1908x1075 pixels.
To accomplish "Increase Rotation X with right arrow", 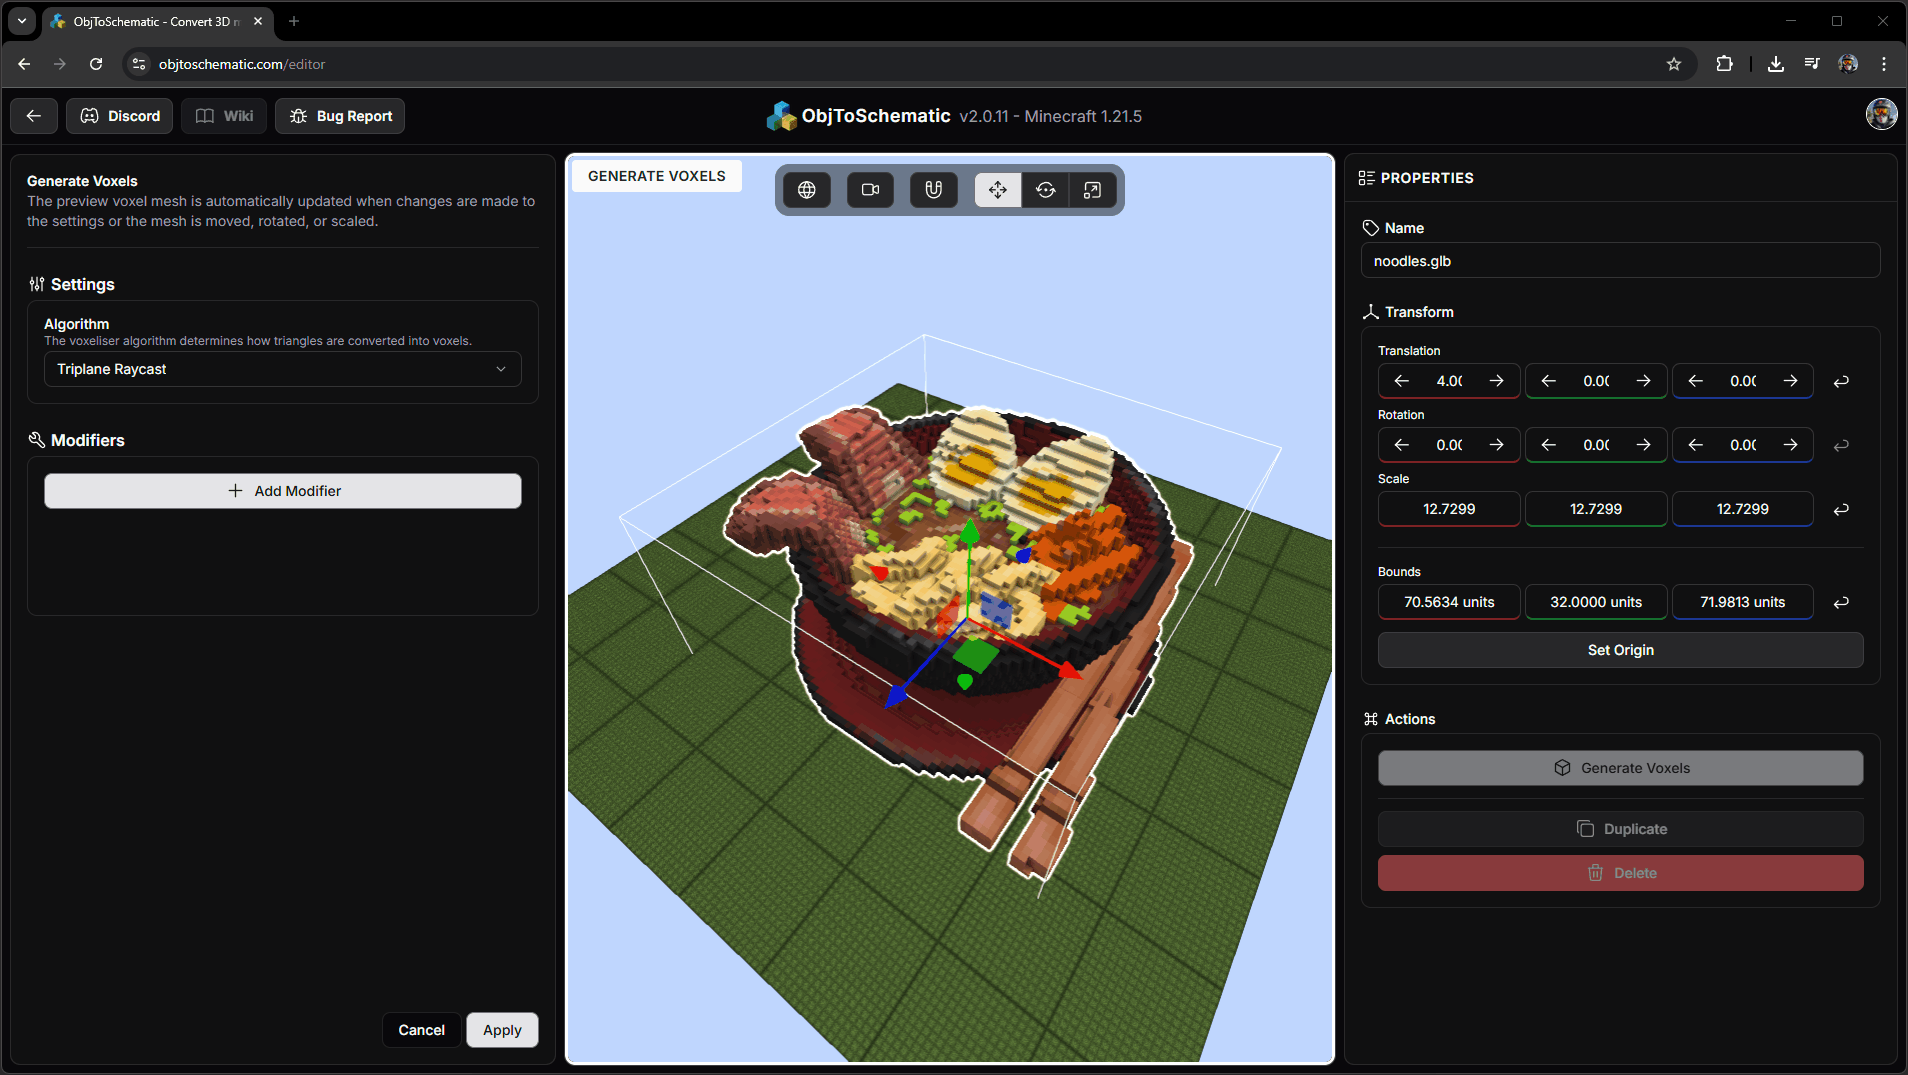I will tap(1496, 445).
